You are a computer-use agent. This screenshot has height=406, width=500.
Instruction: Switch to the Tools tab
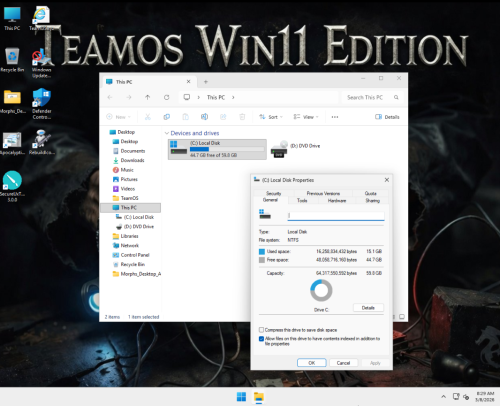point(302,200)
